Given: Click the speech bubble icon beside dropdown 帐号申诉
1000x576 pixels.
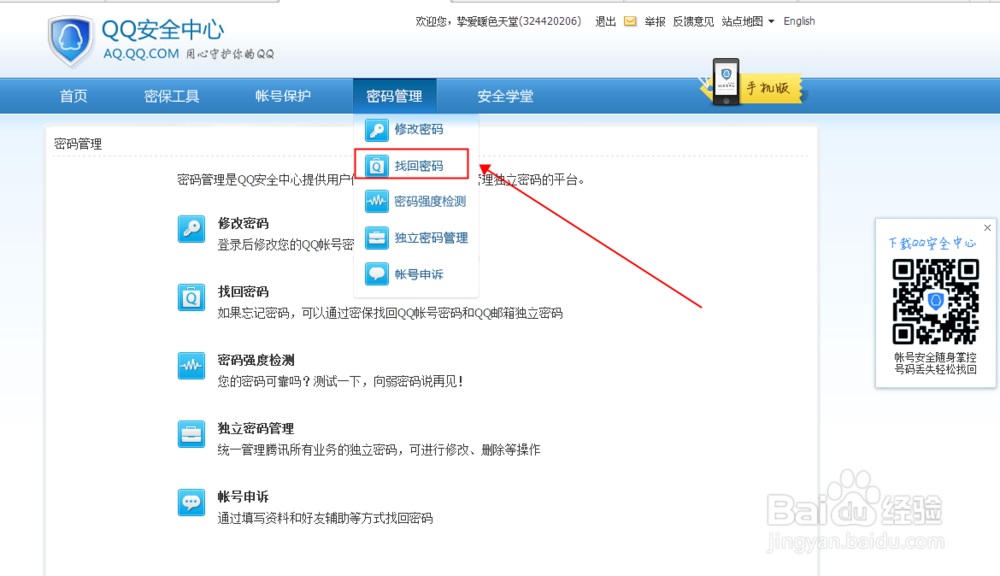Looking at the screenshot, I should tap(376, 274).
